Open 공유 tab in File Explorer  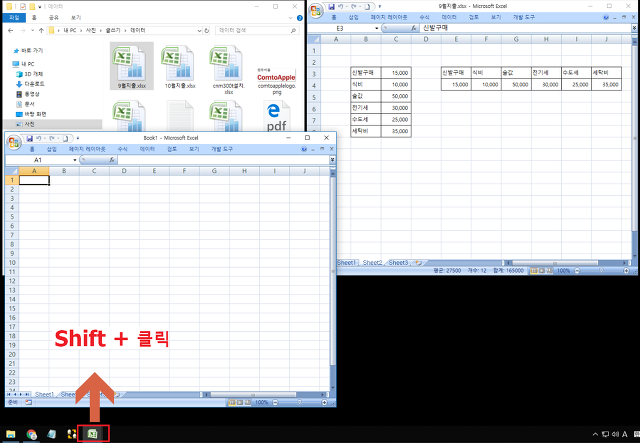coord(53,18)
